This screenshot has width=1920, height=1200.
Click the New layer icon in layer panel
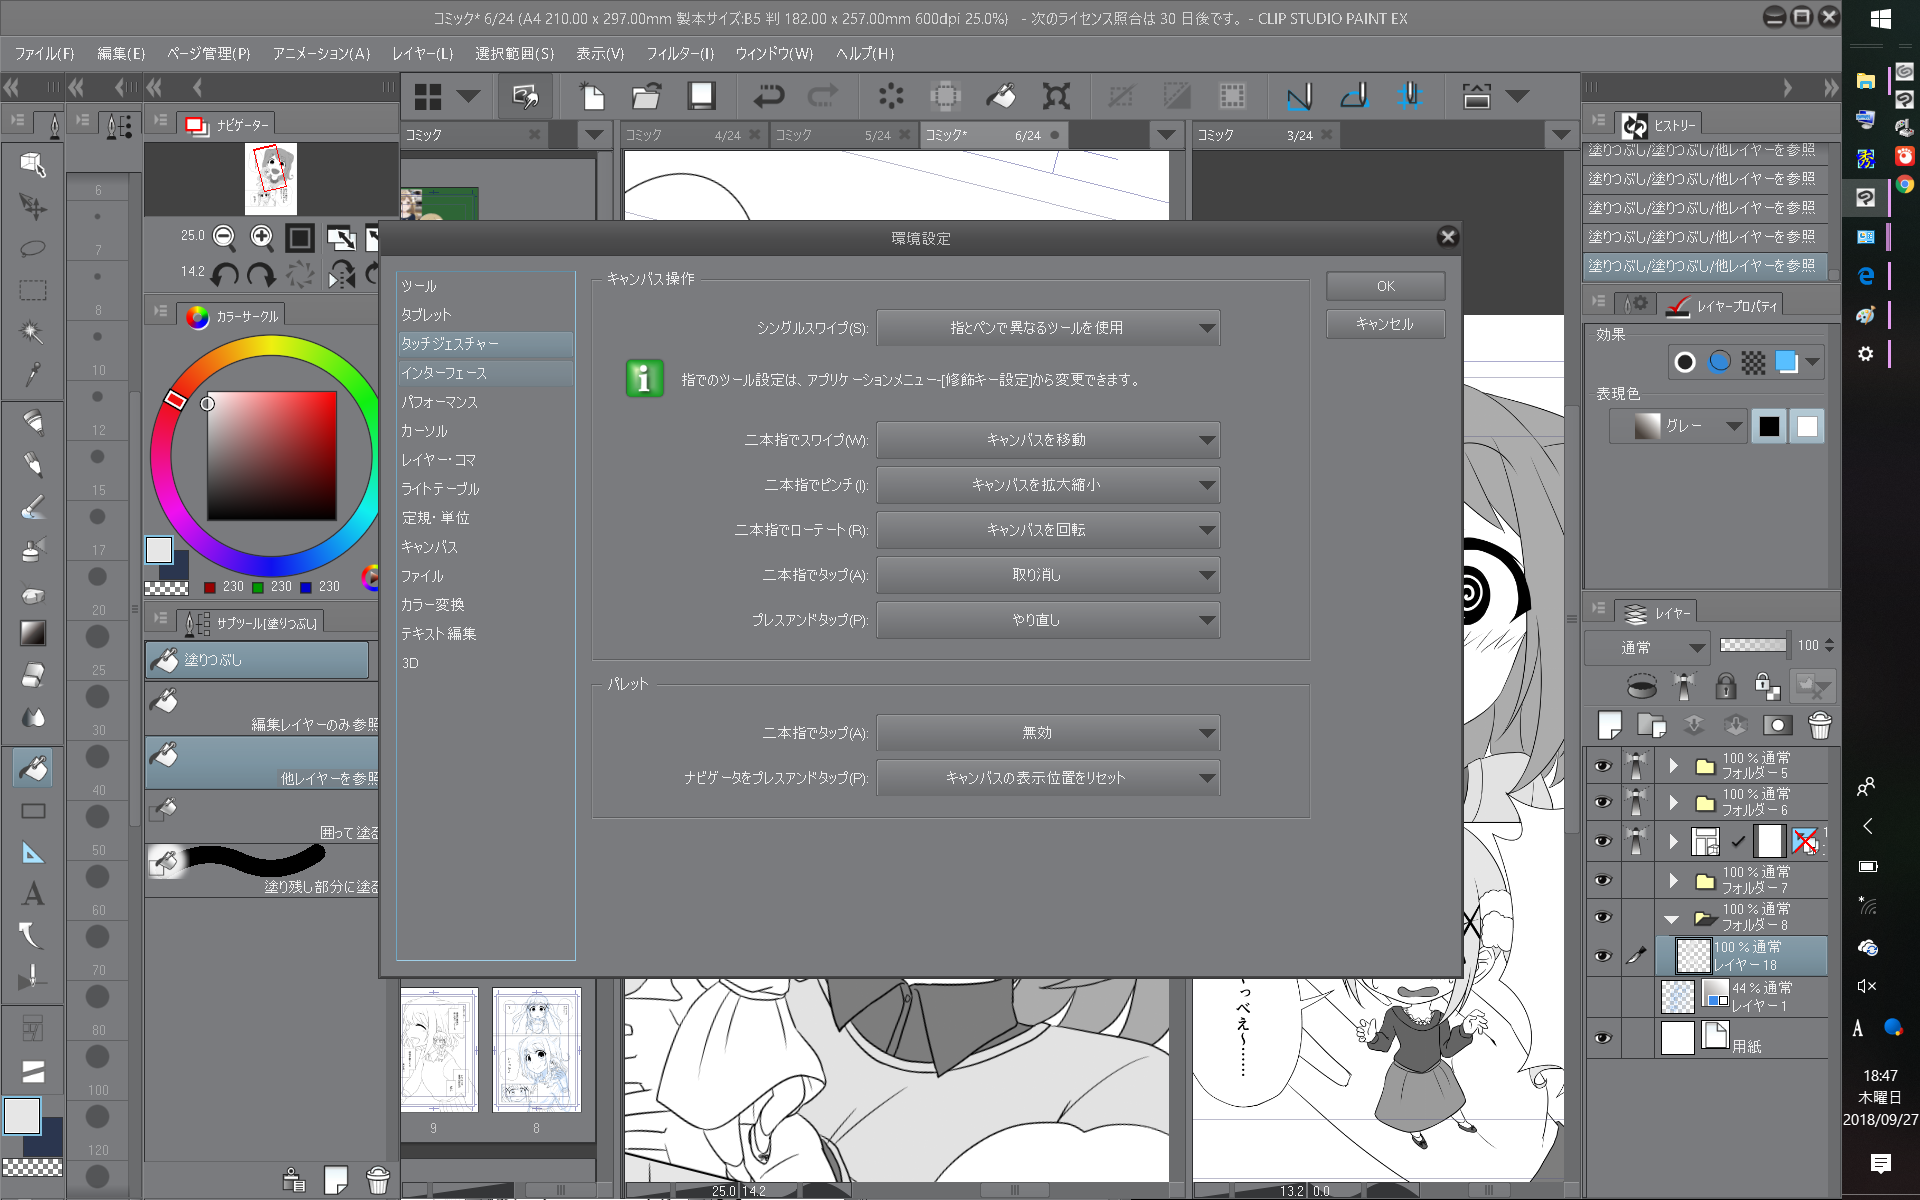pyautogui.click(x=1610, y=725)
